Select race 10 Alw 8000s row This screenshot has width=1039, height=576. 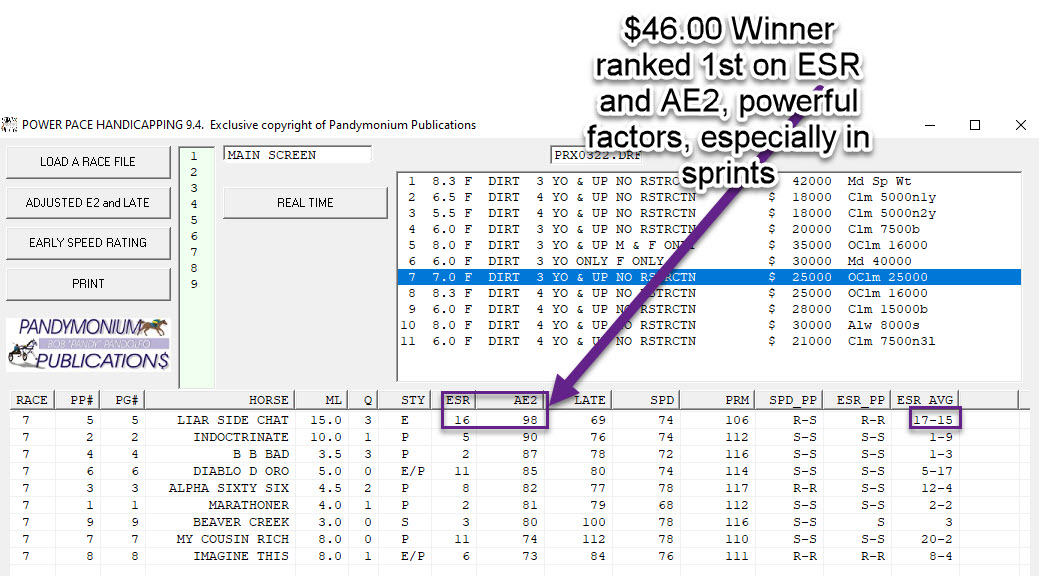pos(709,325)
